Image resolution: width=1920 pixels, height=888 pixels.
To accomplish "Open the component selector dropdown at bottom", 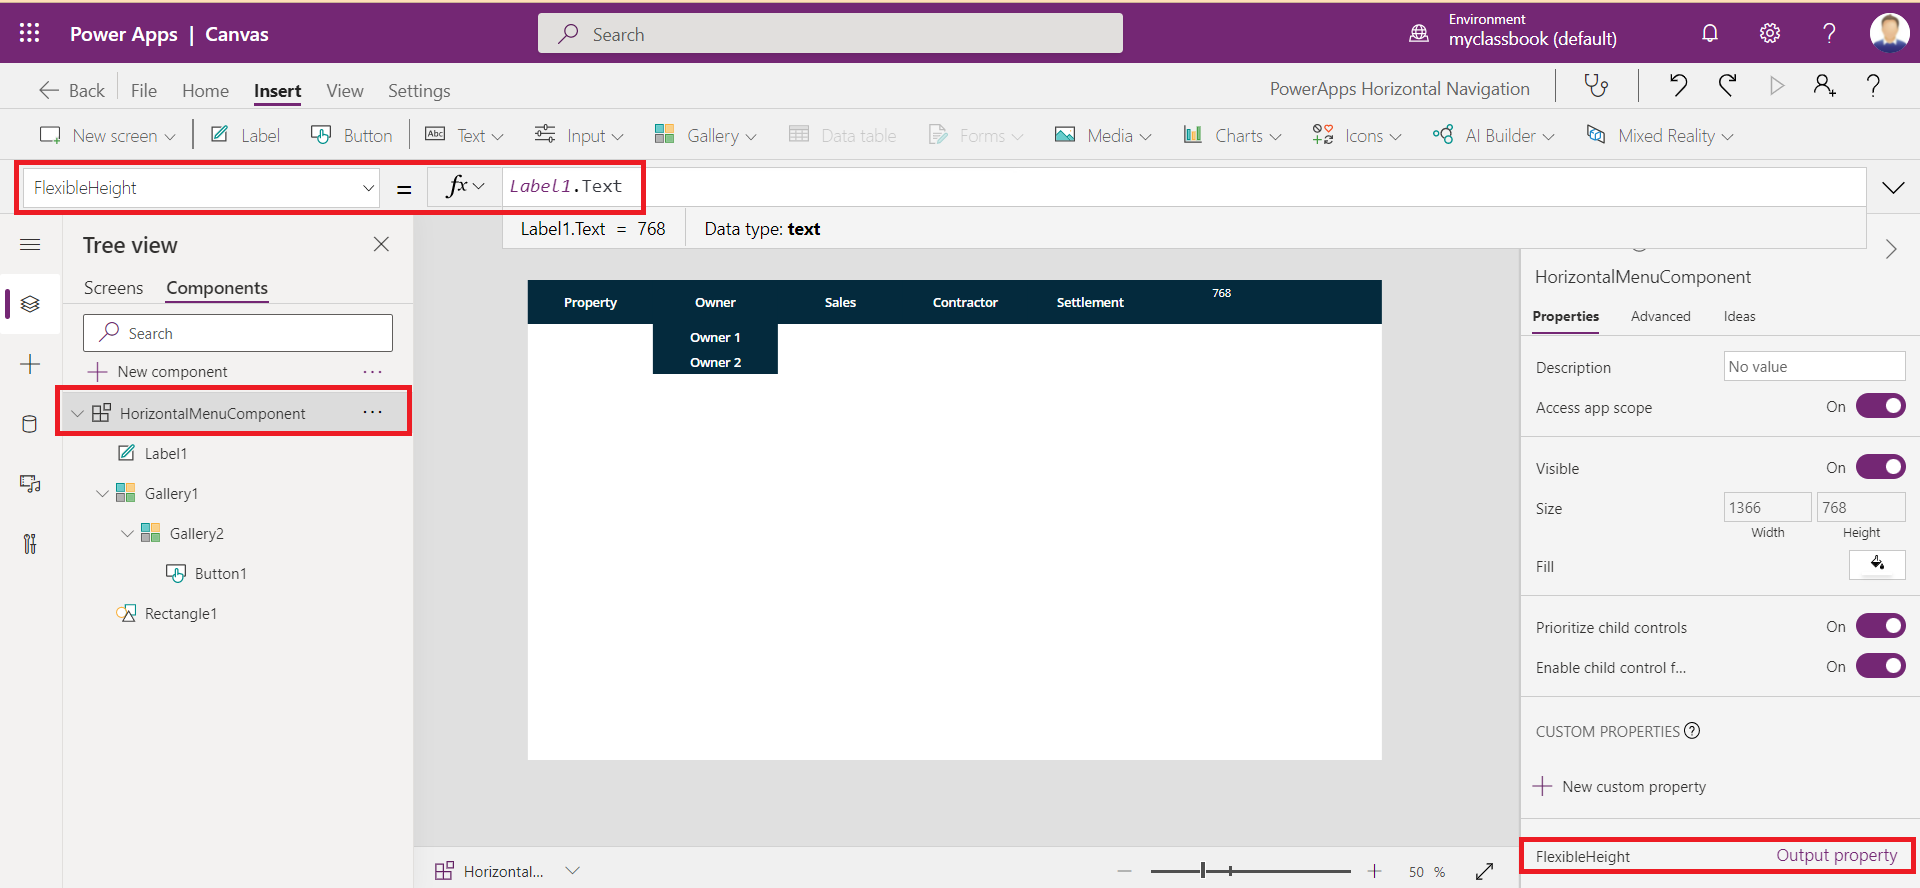I will [572, 871].
